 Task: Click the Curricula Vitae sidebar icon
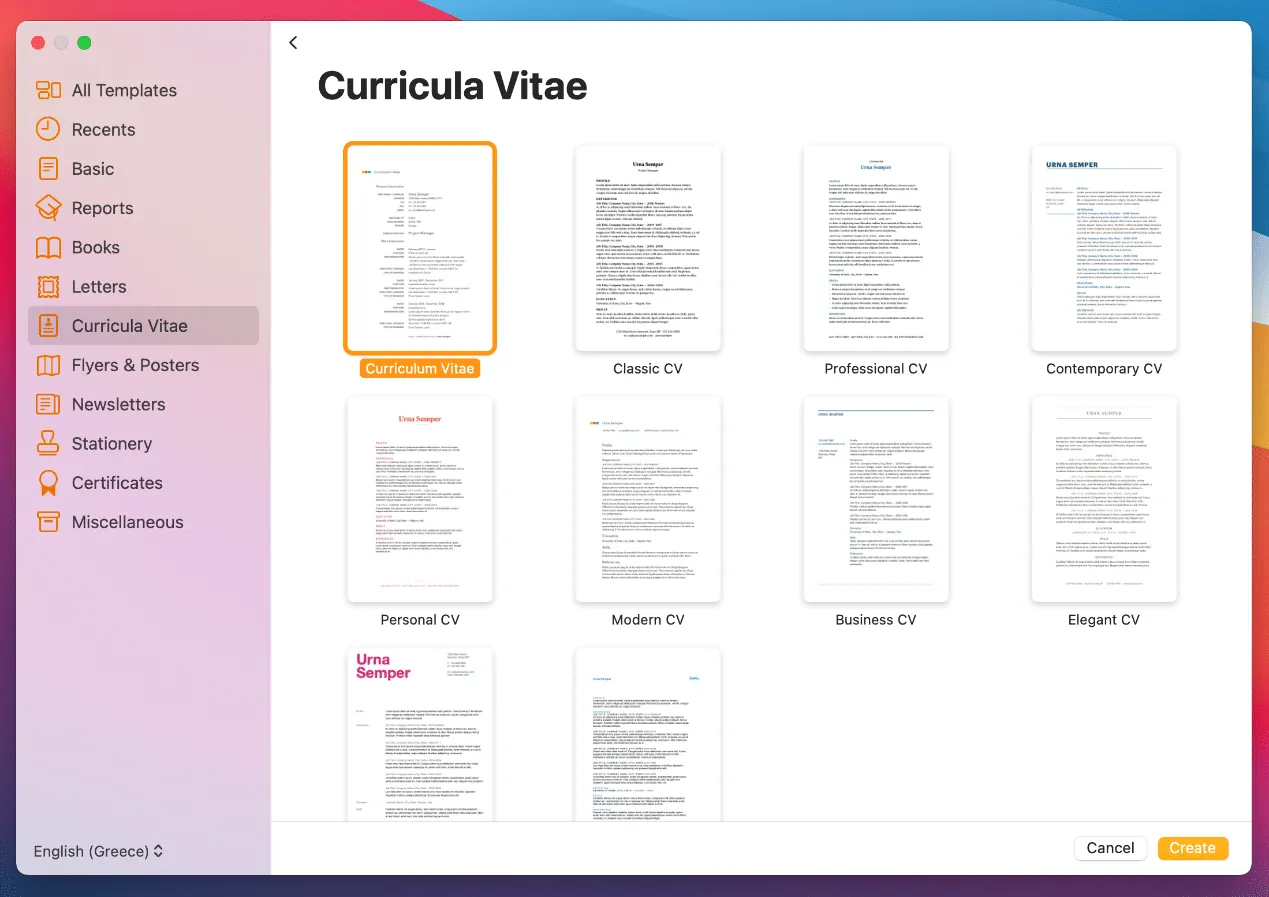click(48, 325)
